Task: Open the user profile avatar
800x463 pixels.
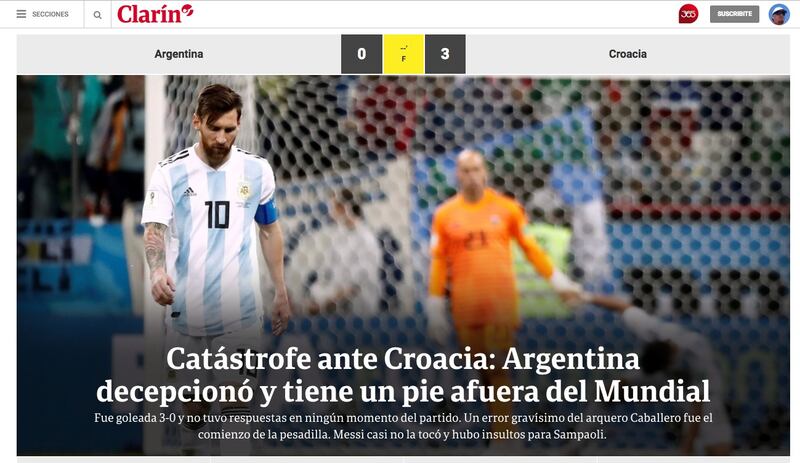Action: [779, 14]
